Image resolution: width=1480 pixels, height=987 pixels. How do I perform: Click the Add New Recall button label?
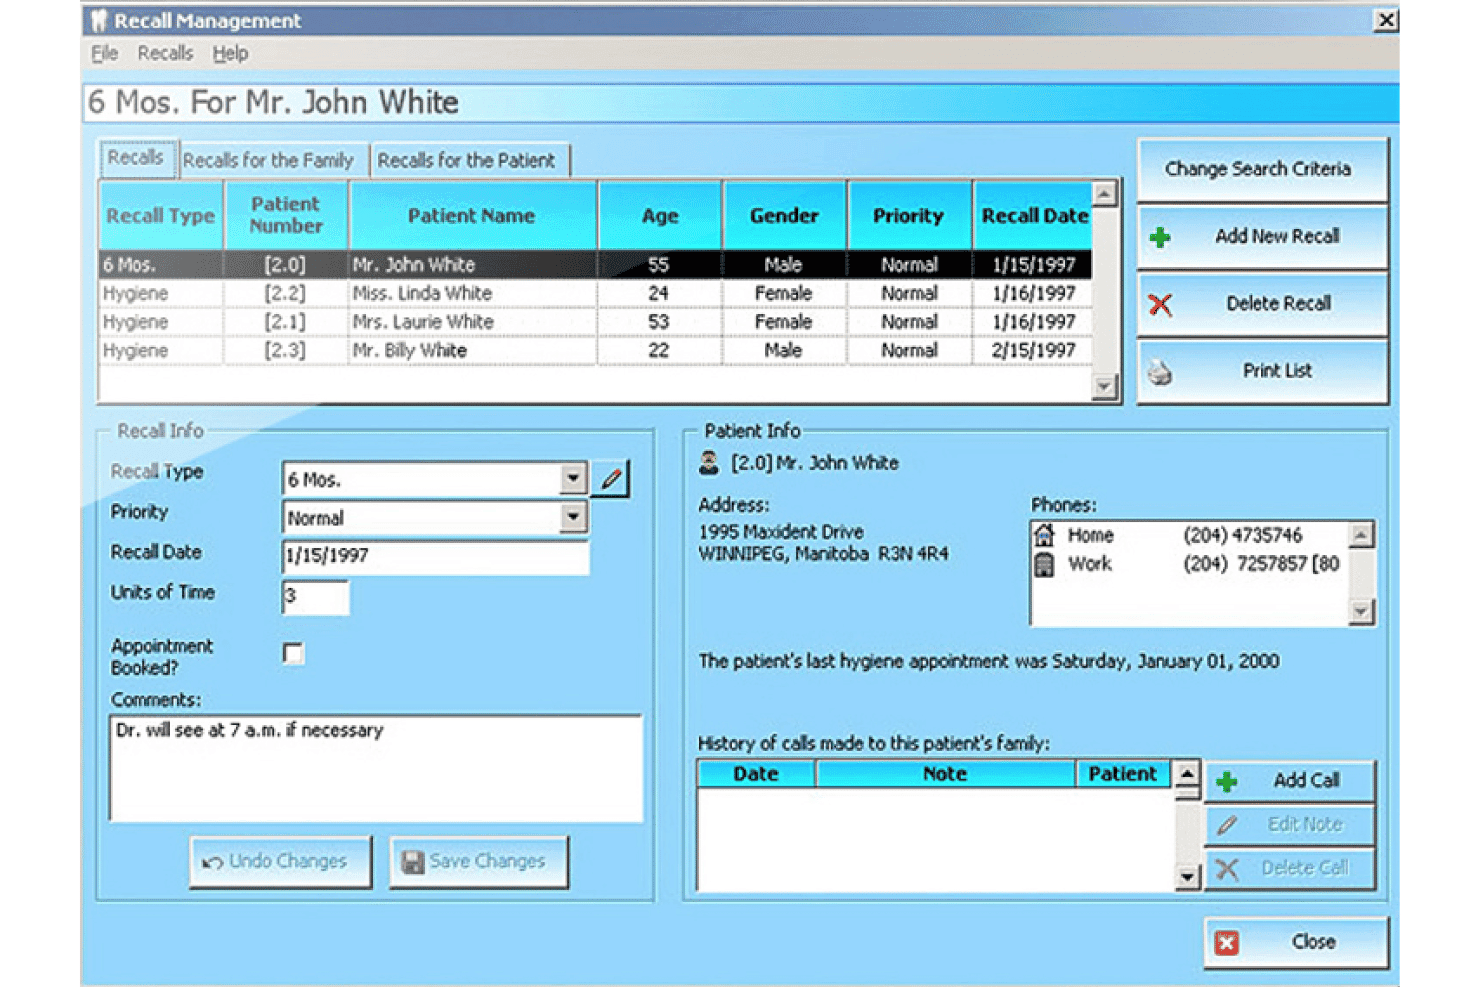pyautogui.click(x=1277, y=237)
